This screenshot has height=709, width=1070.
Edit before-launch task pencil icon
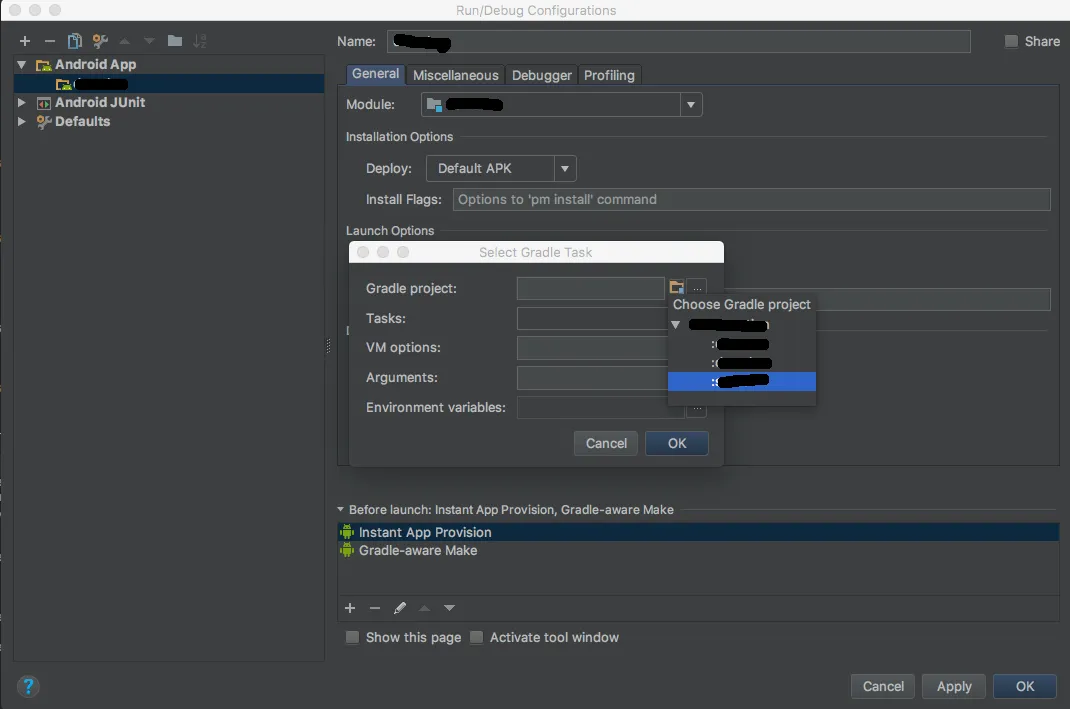pyautogui.click(x=400, y=607)
